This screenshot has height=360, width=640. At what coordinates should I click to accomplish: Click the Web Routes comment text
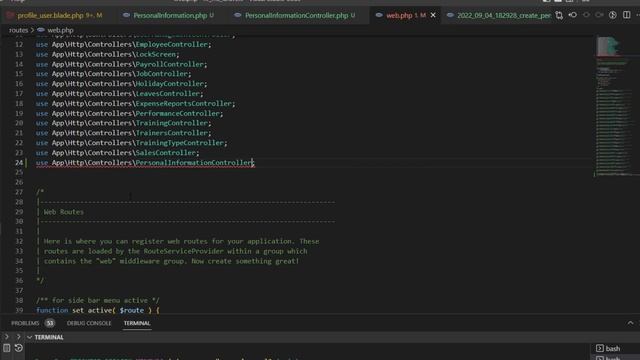64,212
